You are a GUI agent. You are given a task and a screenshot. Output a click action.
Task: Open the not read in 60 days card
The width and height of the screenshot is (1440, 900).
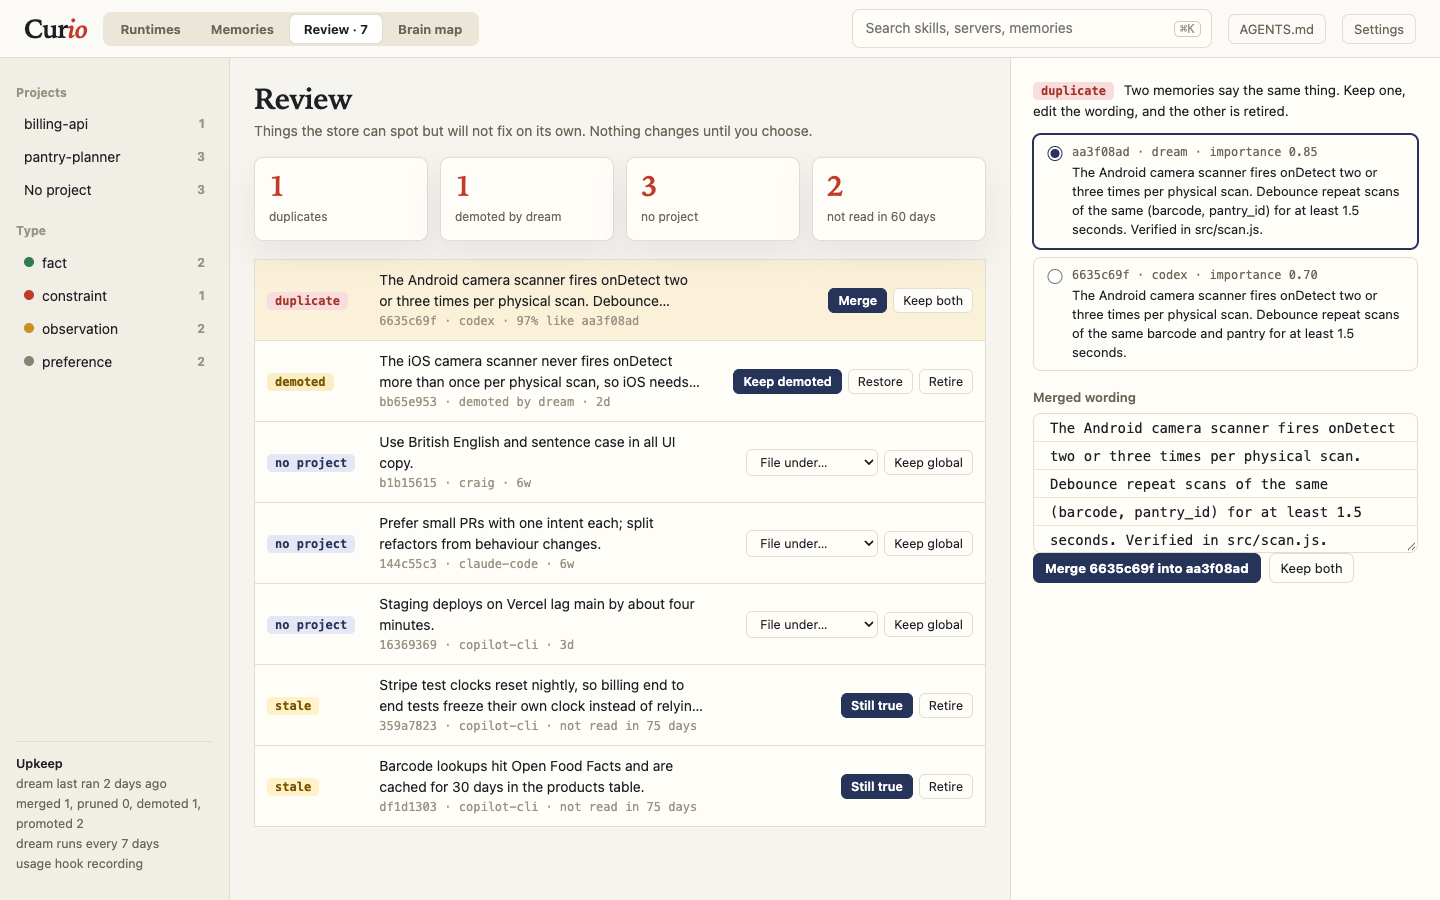[899, 199]
